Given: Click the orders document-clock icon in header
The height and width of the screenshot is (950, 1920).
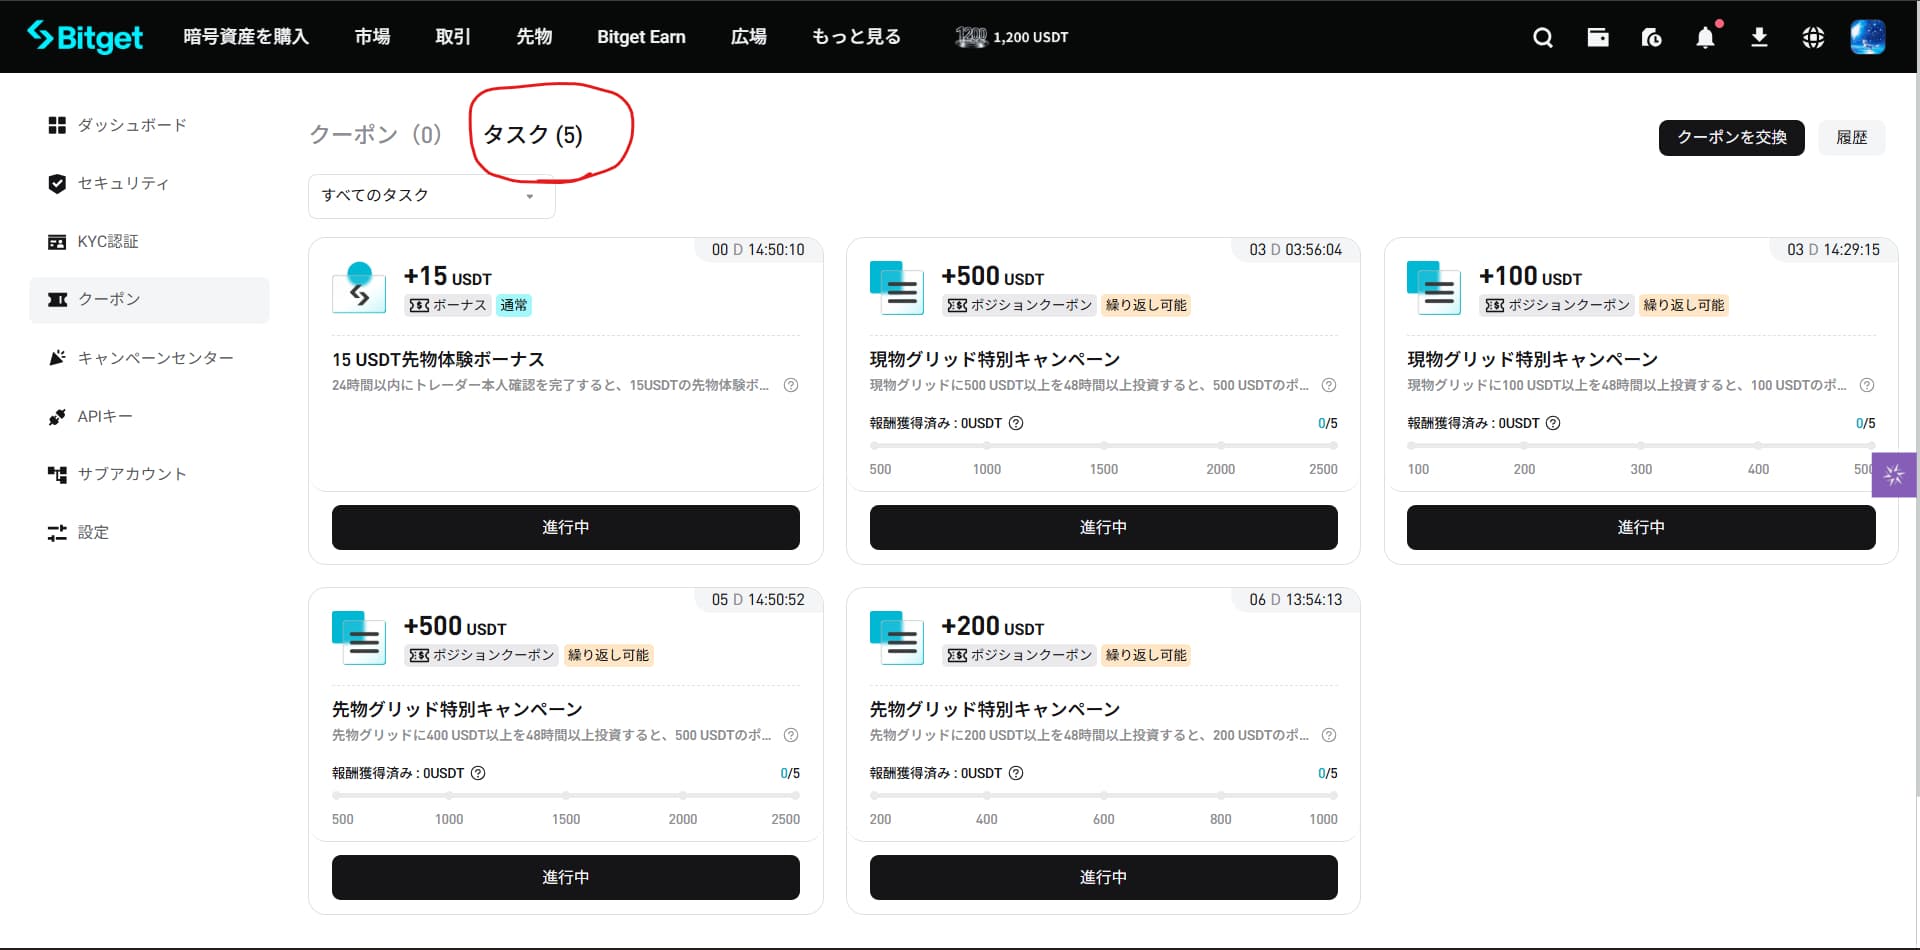Looking at the screenshot, I should [1651, 38].
